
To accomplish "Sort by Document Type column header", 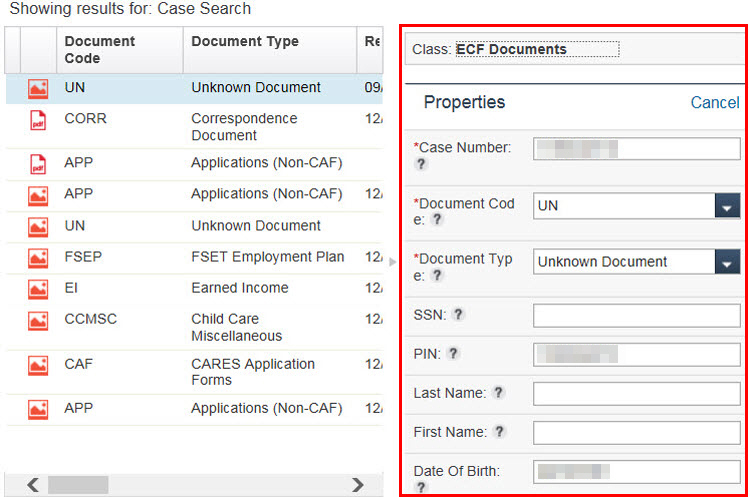I will [245, 42].
